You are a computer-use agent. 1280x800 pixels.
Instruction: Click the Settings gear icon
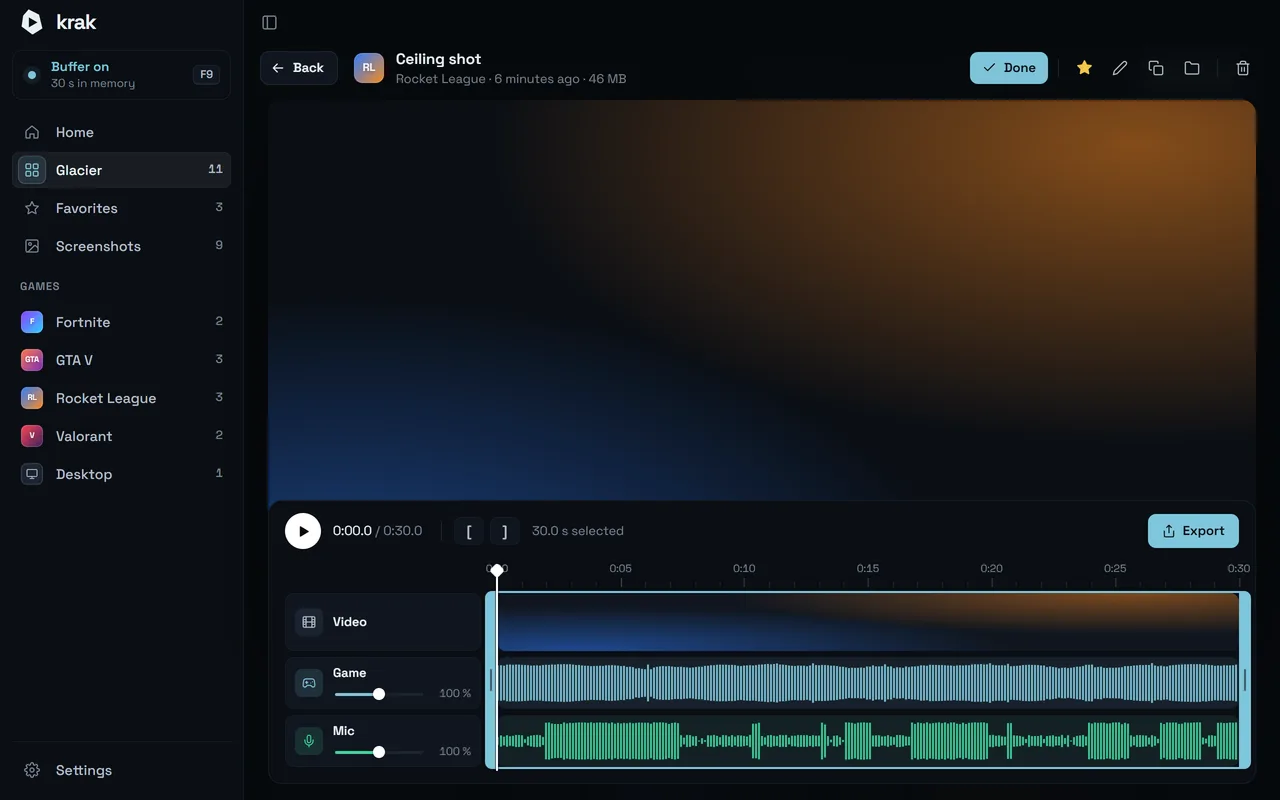[x=32, y=770]
